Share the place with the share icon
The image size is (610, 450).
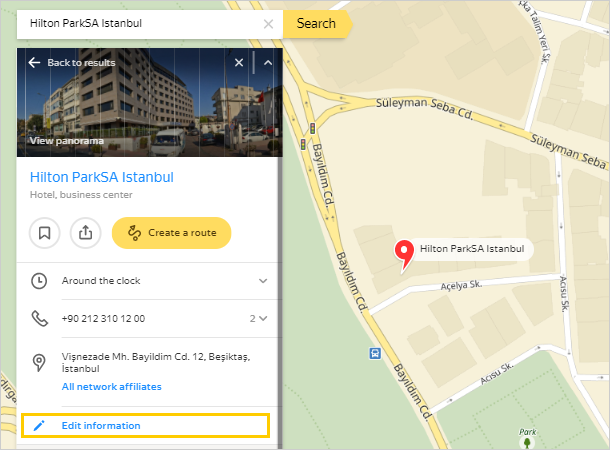point(86,233)
